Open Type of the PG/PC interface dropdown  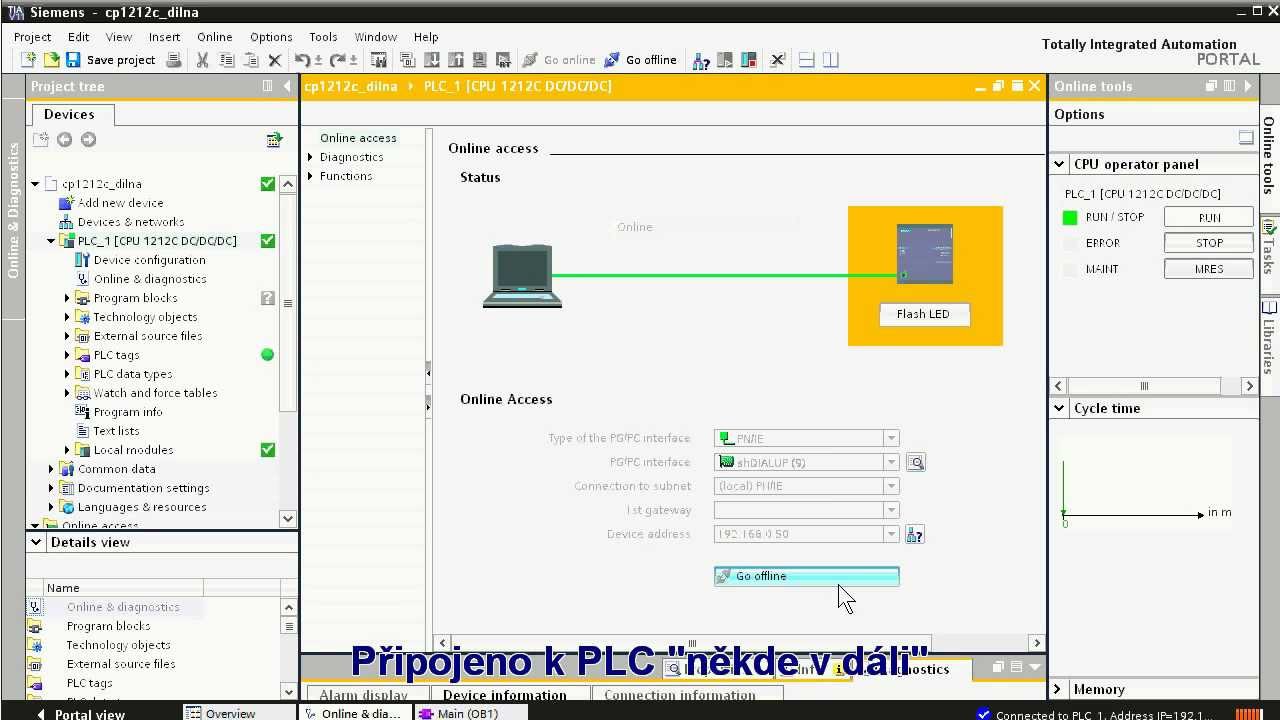(890, 438)
